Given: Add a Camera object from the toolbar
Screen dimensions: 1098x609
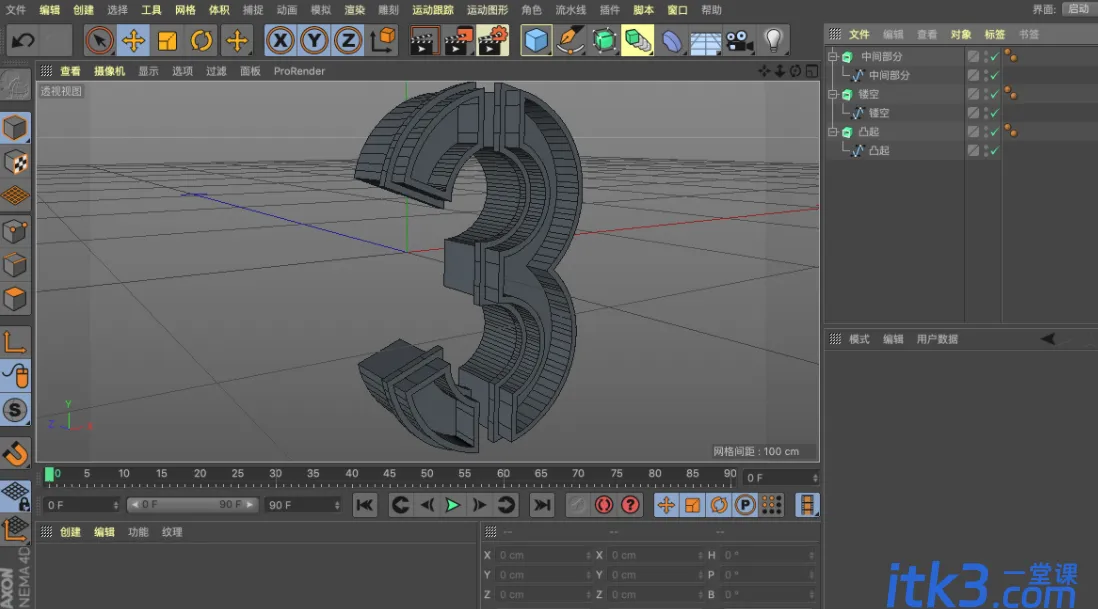Looking at the screenshot, I should click(x=739, y=41).
